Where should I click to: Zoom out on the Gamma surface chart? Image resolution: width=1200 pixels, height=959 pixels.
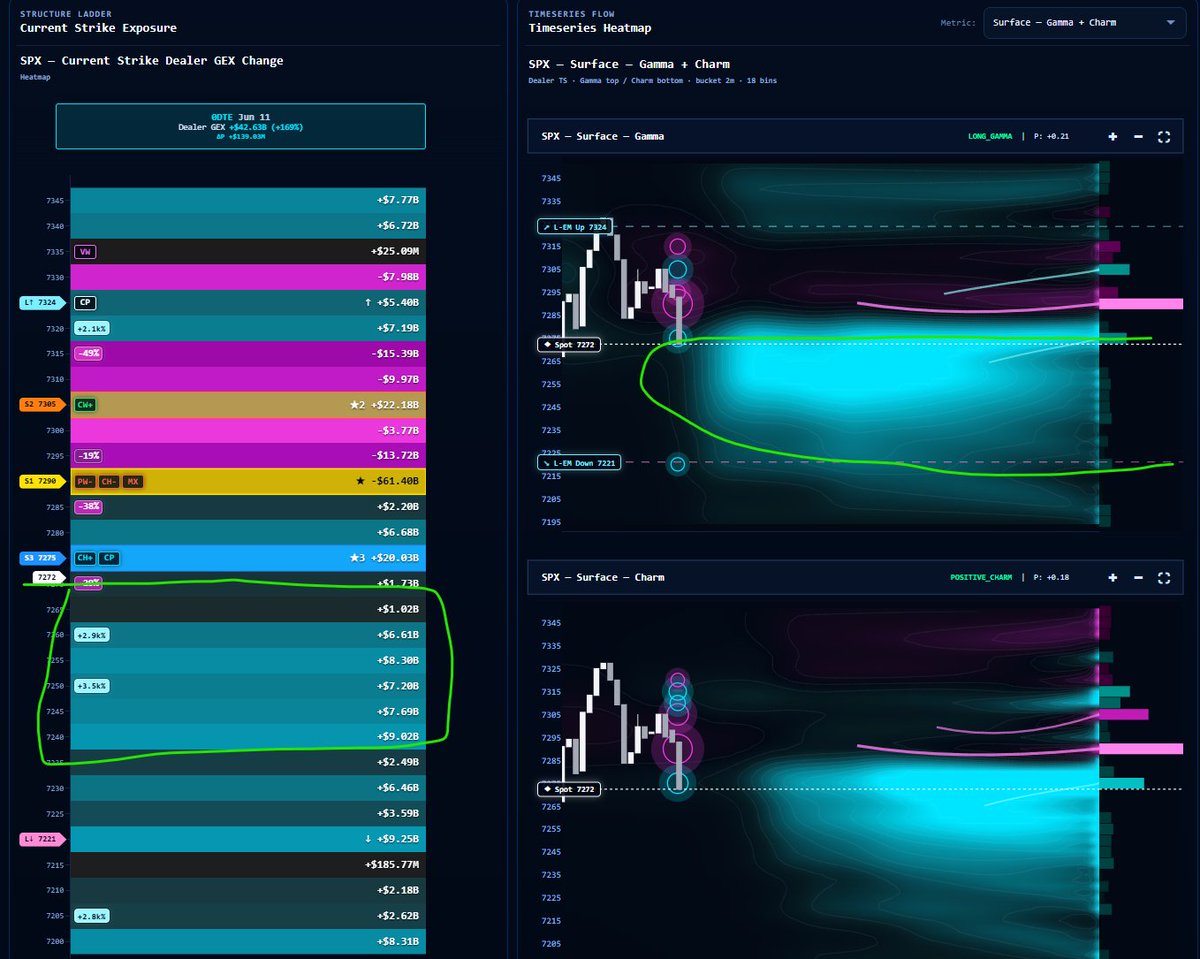point(1138,136)
